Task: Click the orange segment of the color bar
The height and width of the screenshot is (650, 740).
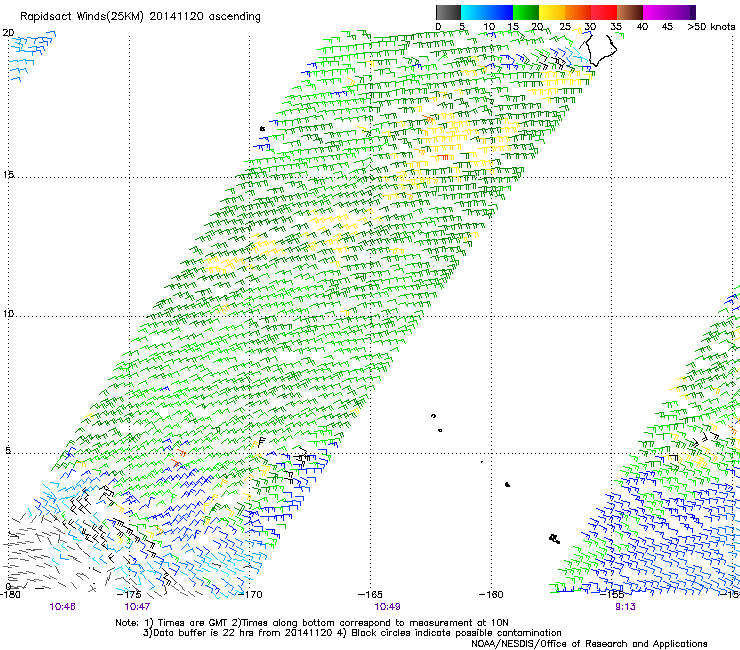Action: coord(578,12)
